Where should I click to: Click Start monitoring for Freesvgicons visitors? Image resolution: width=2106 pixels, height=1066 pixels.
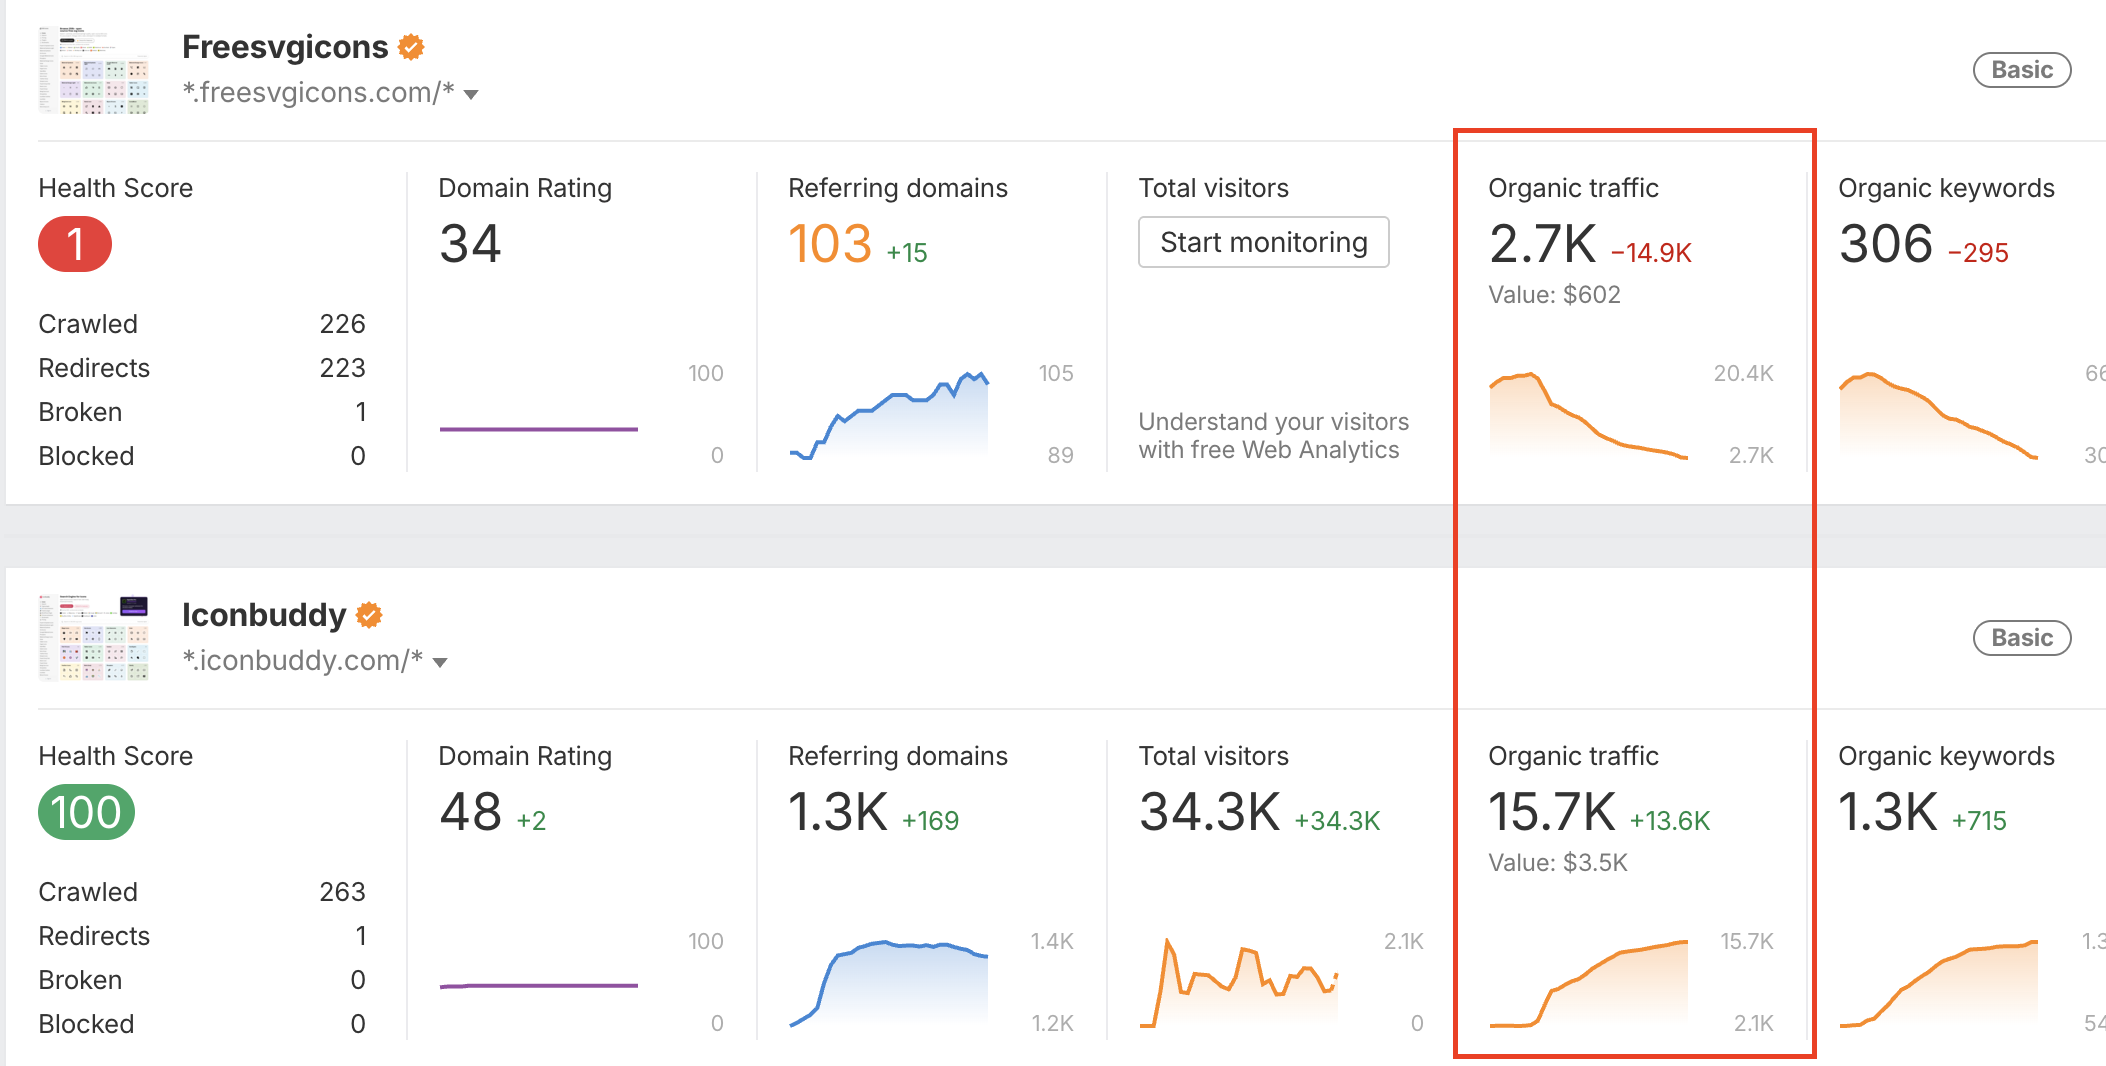[x=1264, y=242]
